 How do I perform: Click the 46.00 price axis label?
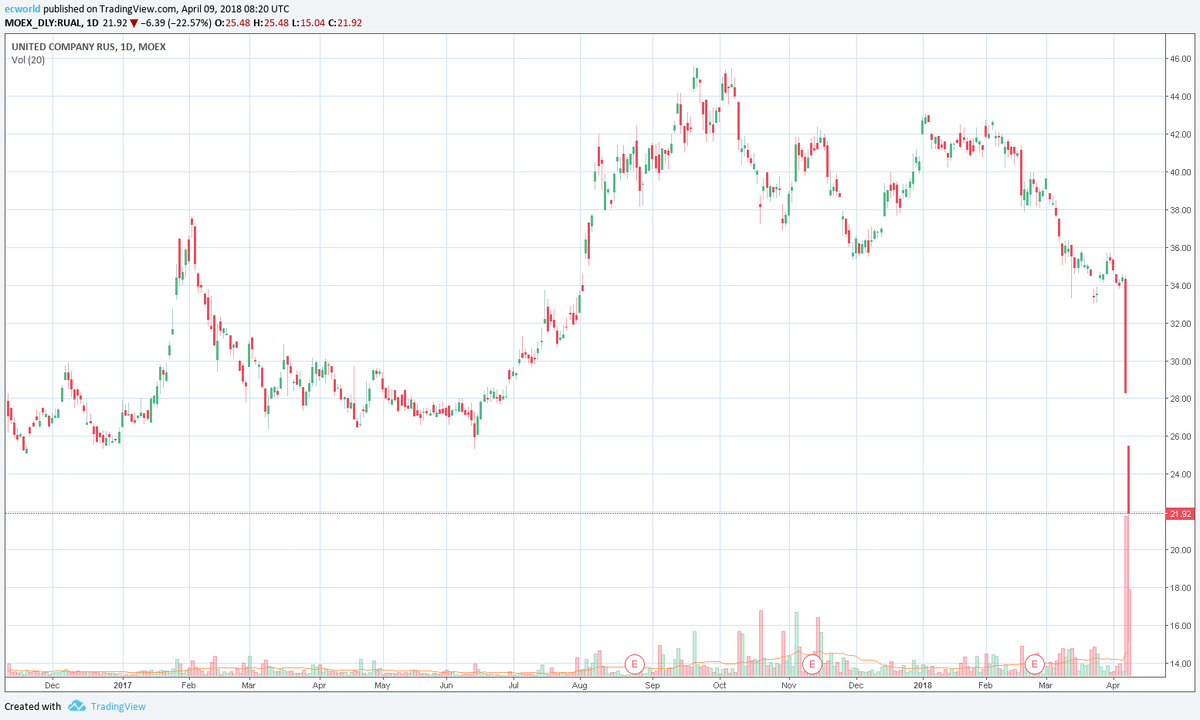click(x=1180, y=60)
